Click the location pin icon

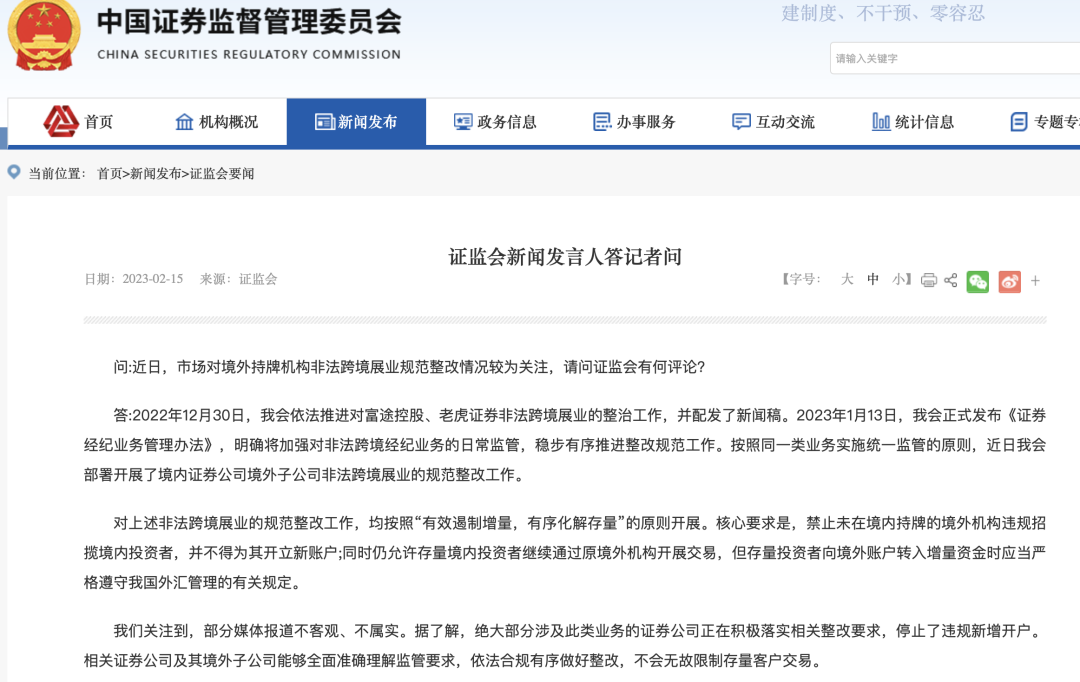coord(14,172)
